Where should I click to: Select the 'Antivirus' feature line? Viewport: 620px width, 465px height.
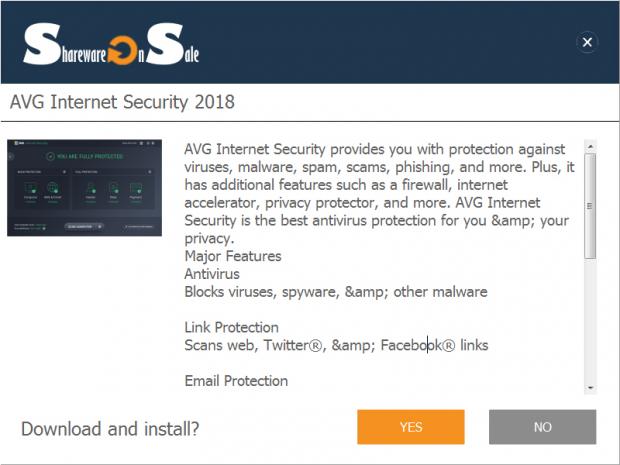pos(212,274)
